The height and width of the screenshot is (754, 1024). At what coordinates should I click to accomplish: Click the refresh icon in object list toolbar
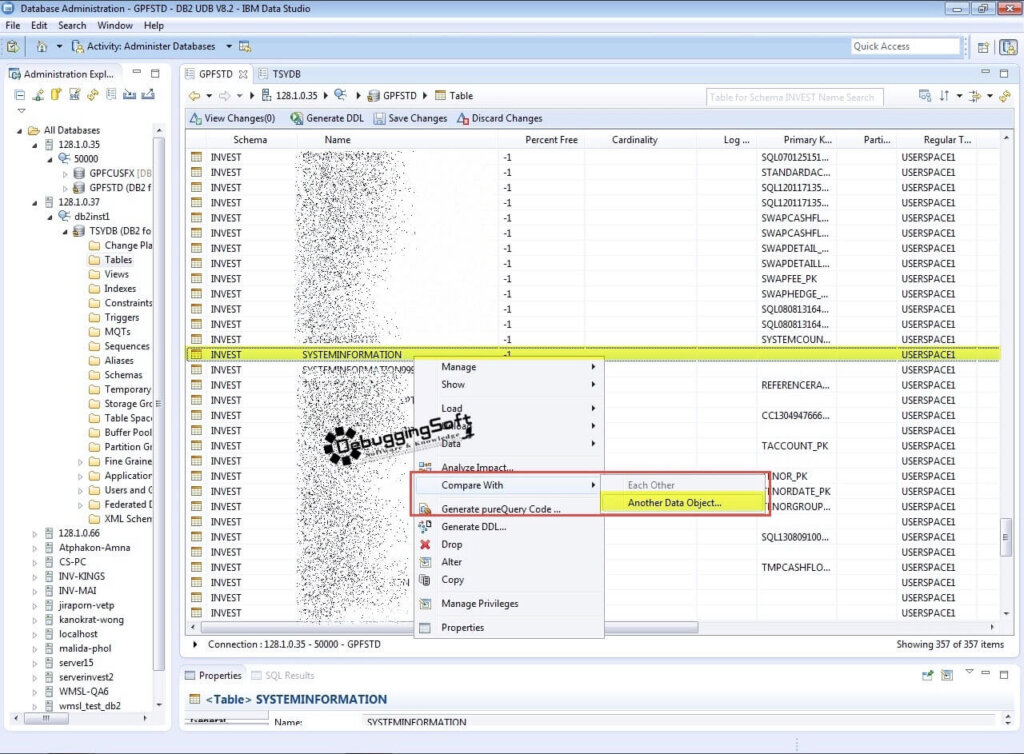pos(1005,96)
